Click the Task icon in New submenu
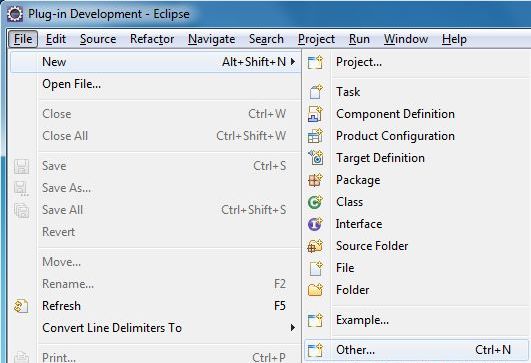The width and height of the screenshot is (531, 363). pos(316,92)
